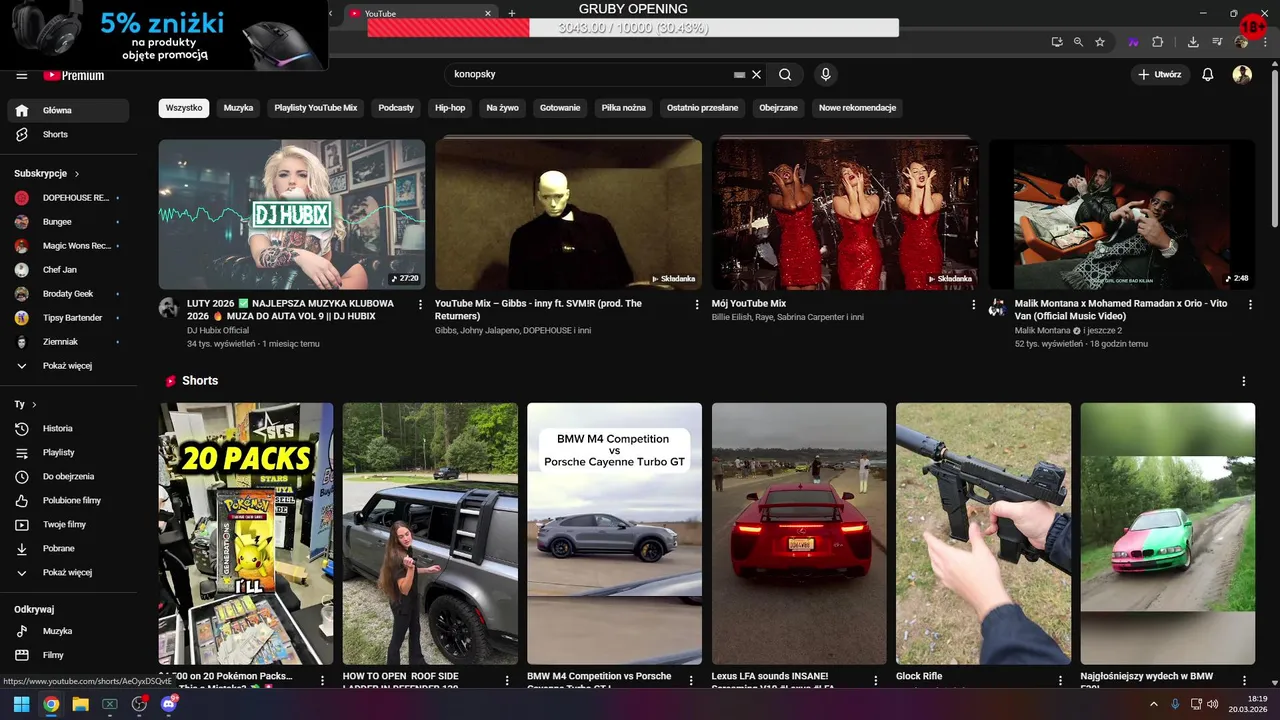Screen dimensions: 1280x720
Task: Open the Subskrypcje section chevron
Action: [77, 174]
